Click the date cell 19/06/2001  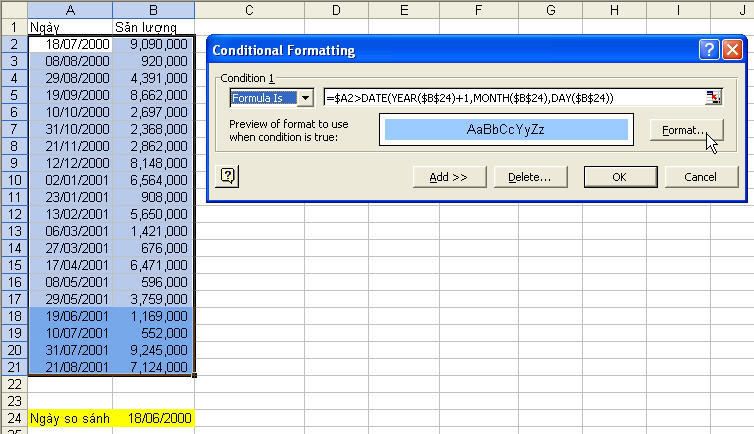coord(70,316)
